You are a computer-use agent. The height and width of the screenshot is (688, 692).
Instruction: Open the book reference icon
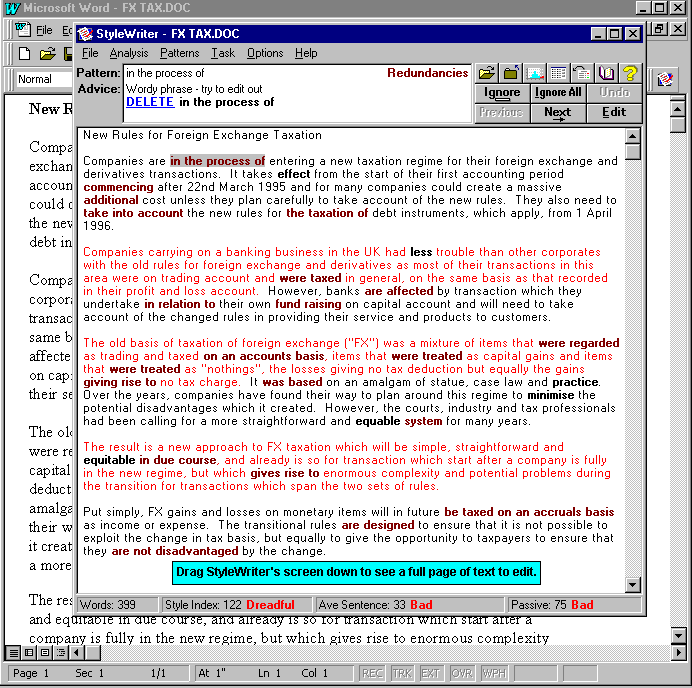(x=606, y=73)
